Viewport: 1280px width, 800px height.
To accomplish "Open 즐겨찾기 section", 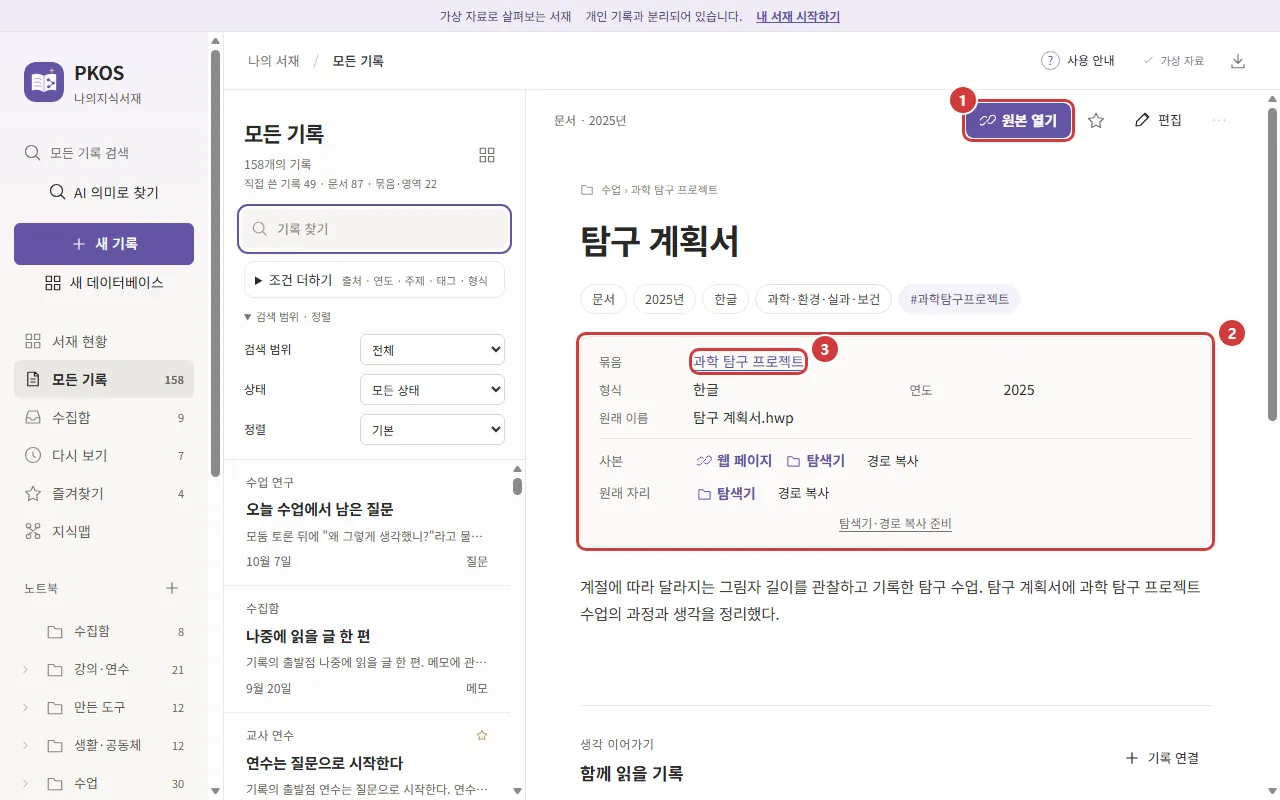I will tap(104, 494).
